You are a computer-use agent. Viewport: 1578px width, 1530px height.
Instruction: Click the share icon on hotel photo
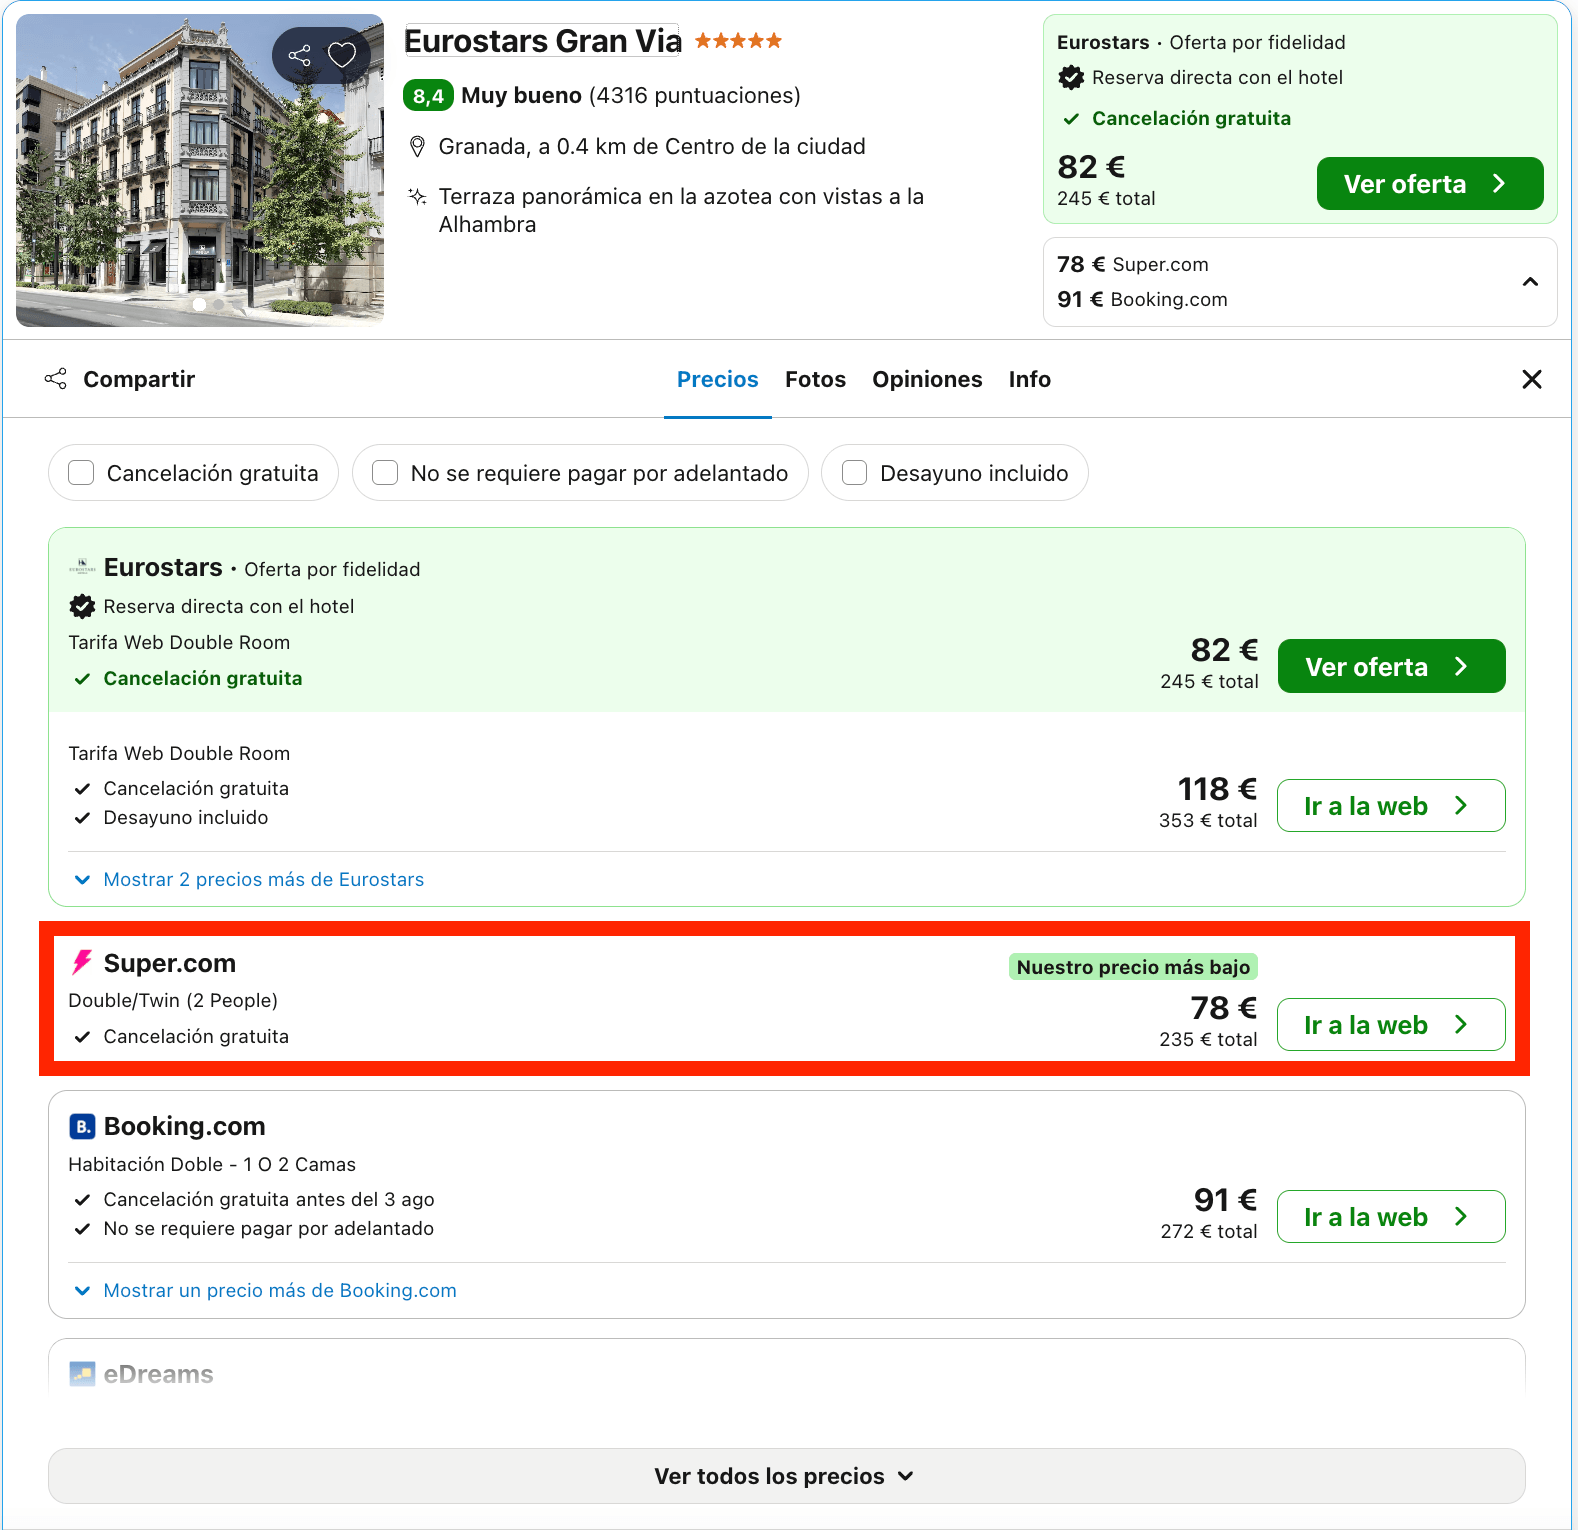(299, 55)
